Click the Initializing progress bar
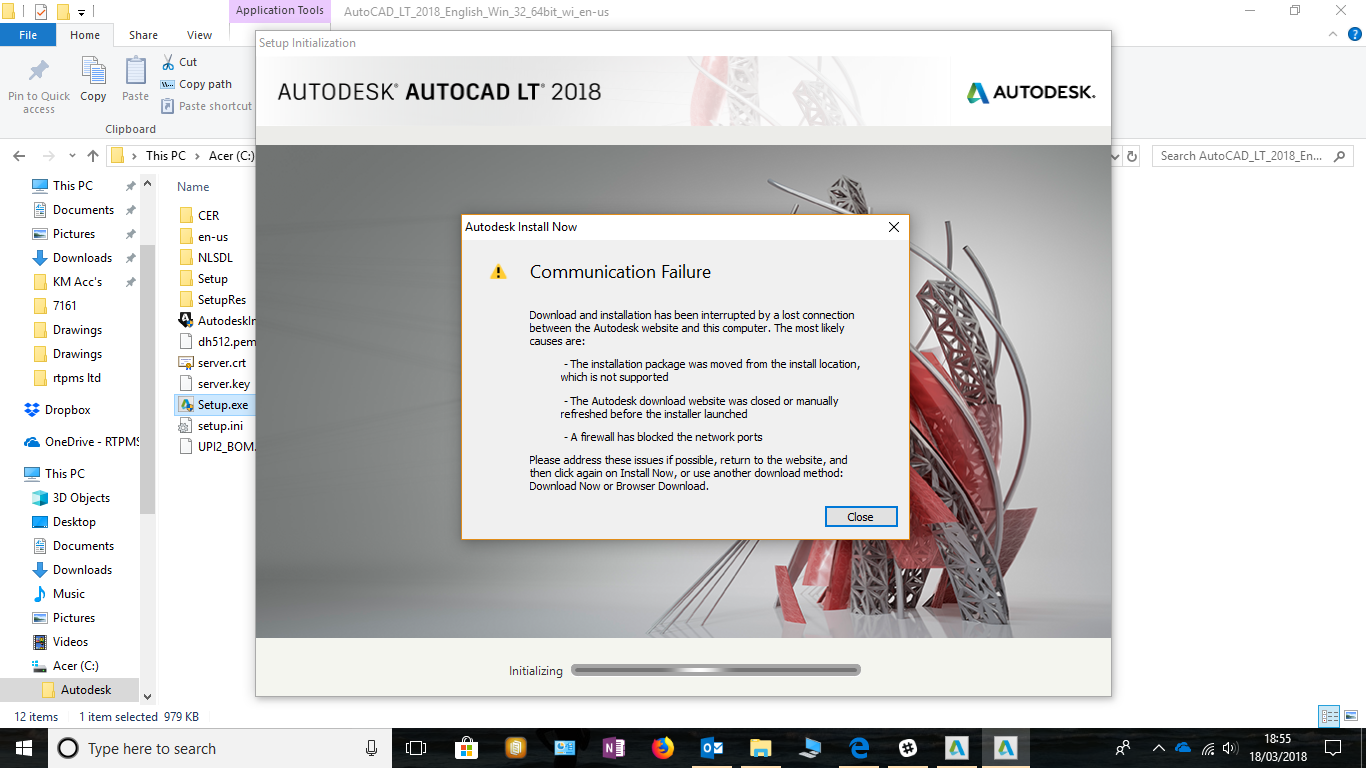 click(715, 670)
